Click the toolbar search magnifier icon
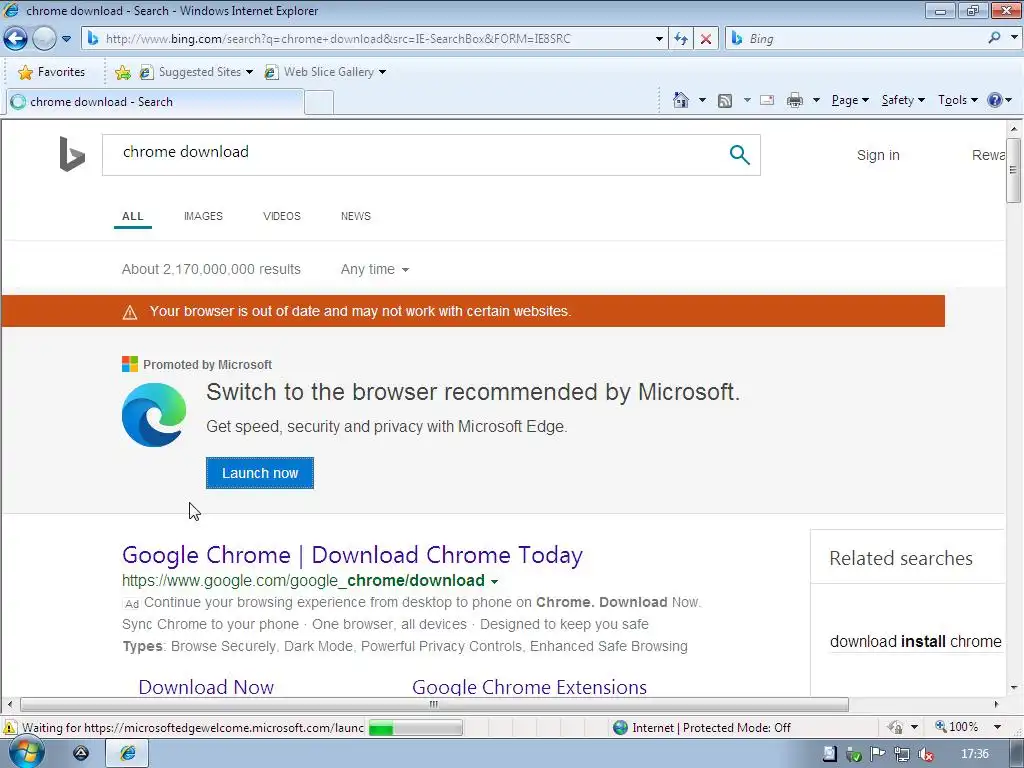Viewport: 1024px width, 768px height. (994, 38)
